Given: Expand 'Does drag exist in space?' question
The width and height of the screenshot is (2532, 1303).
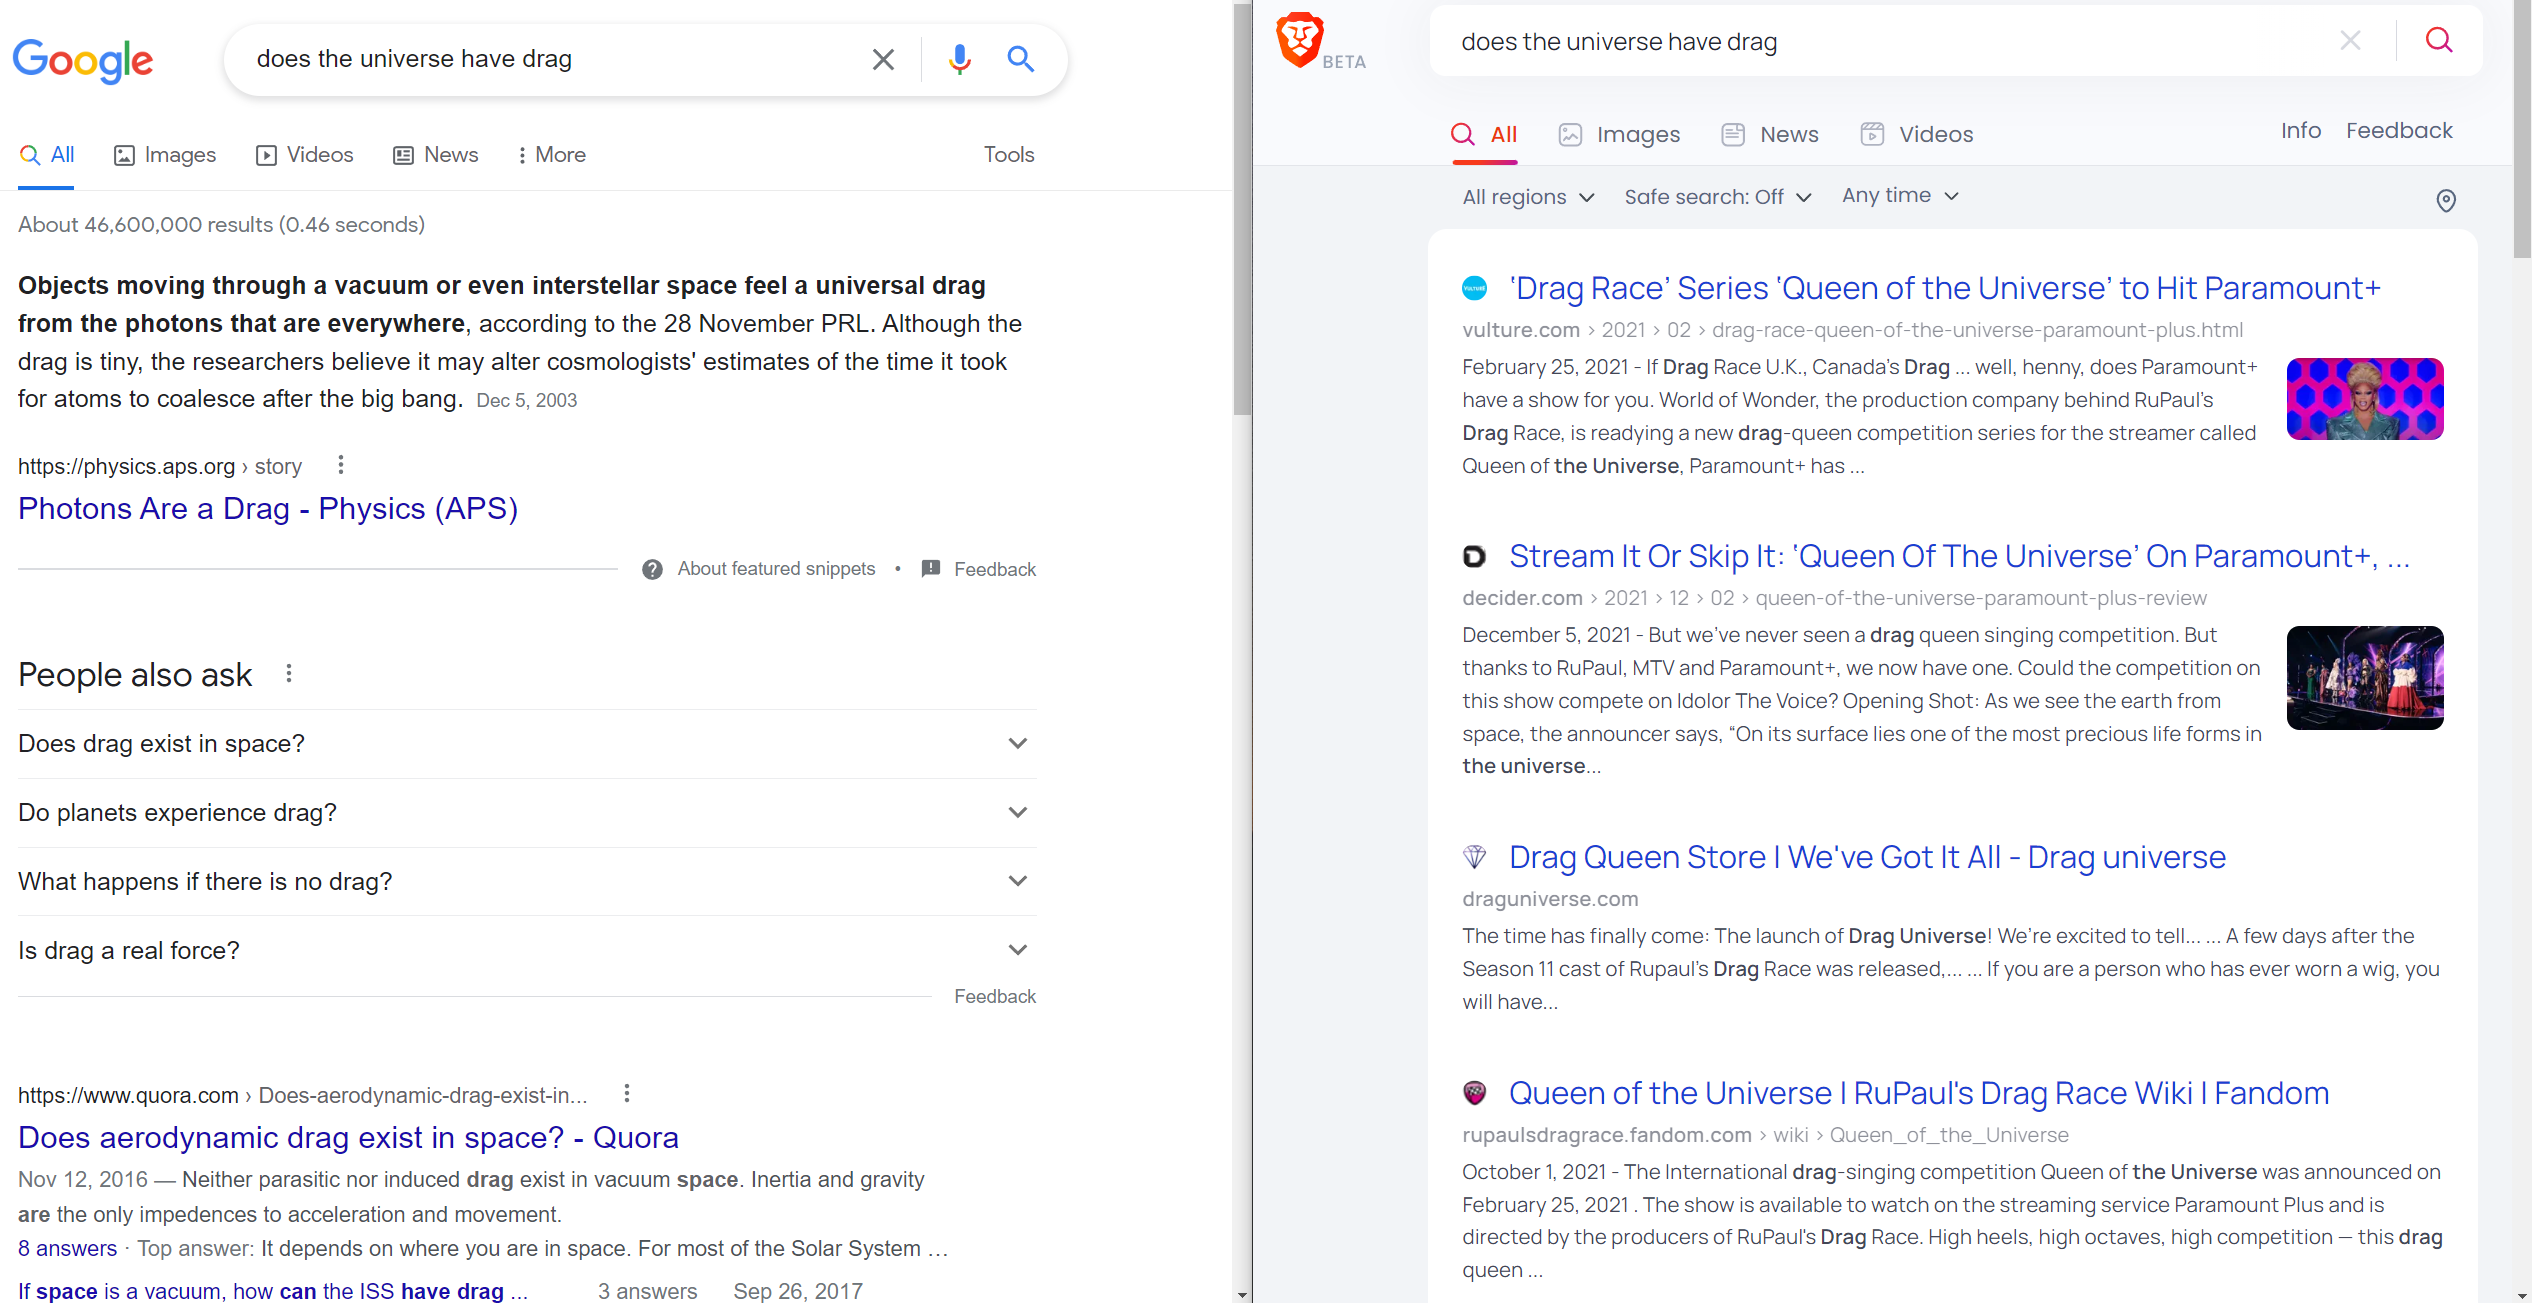Looking at the screenshot, I should 1017,743.
